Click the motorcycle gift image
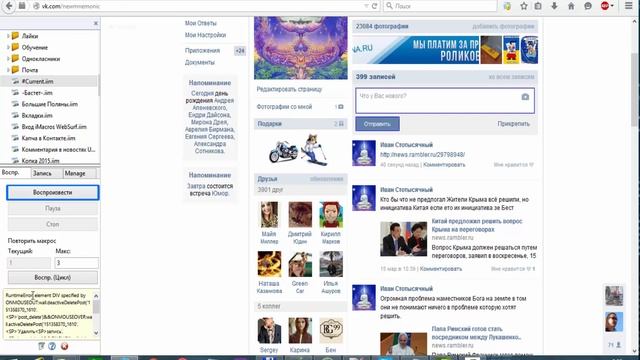The image size is (640, 360). pos(283,151)
